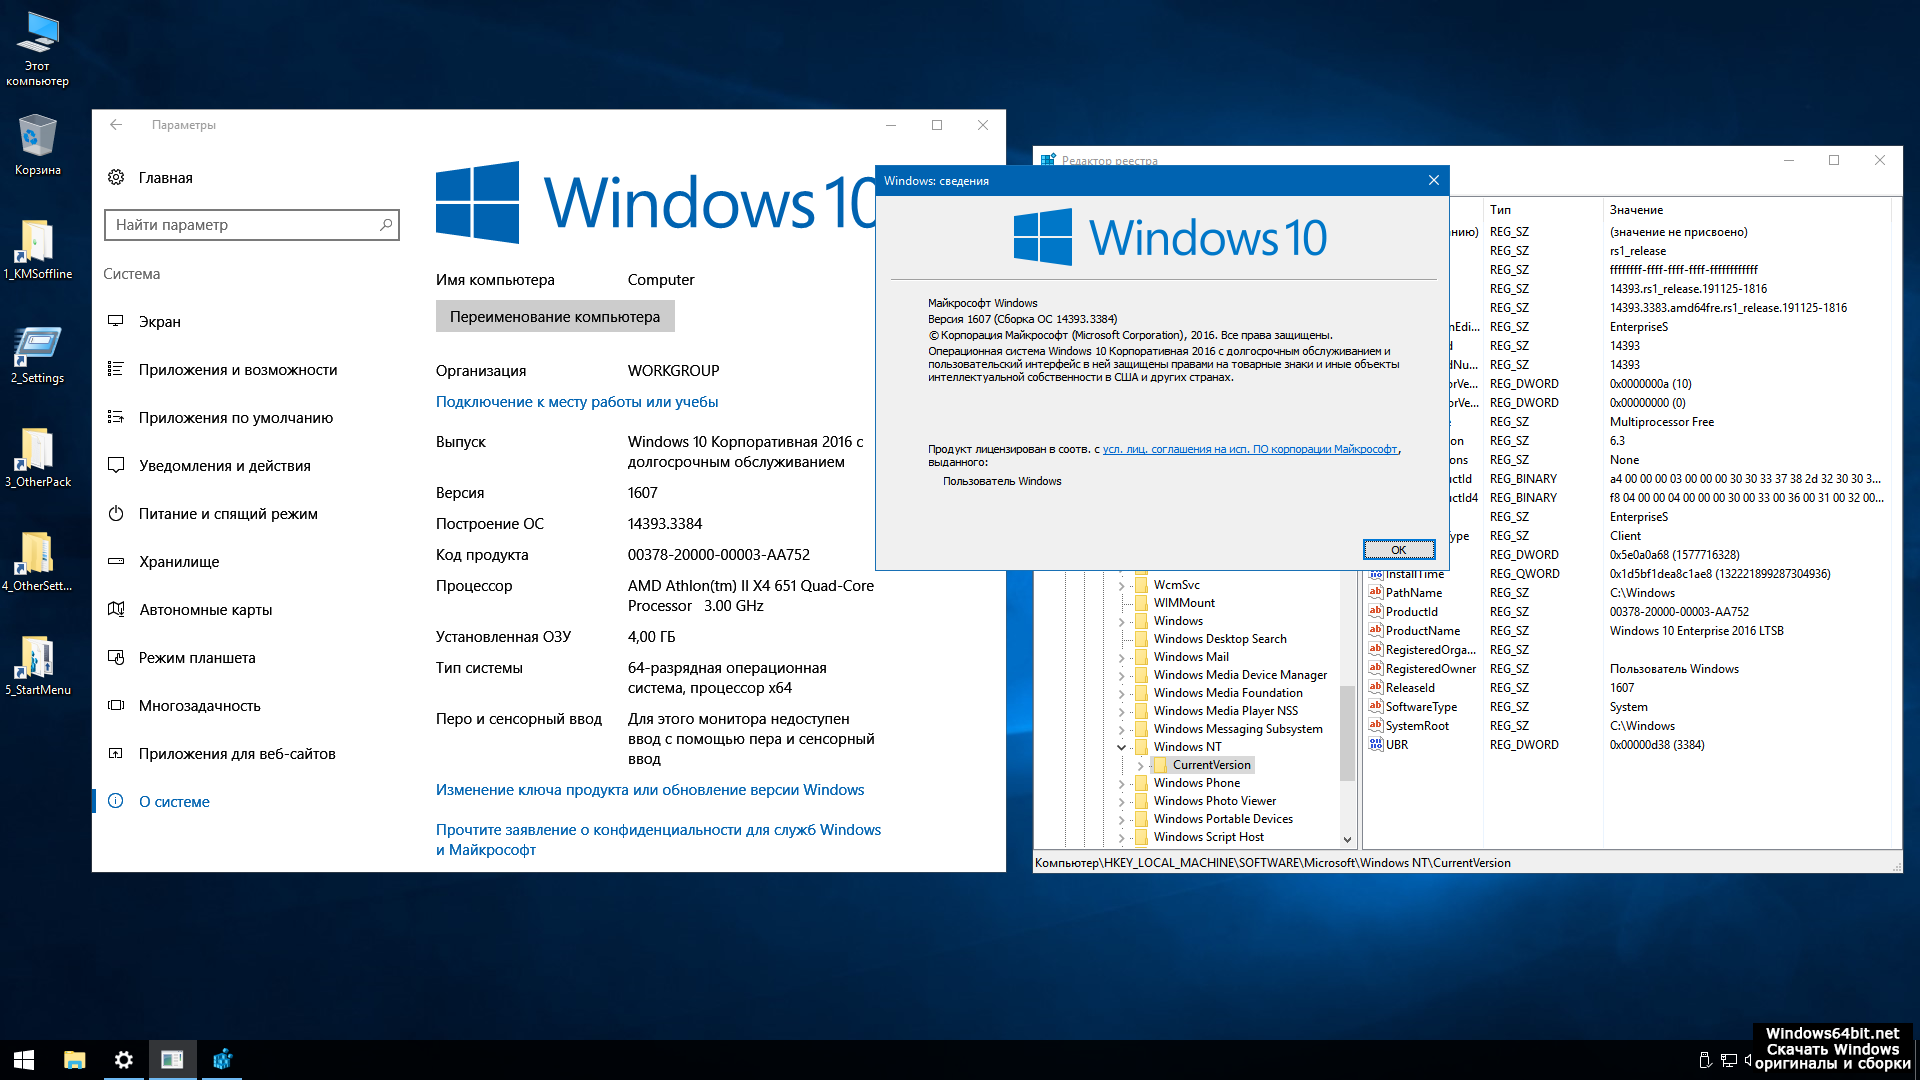Click the Главная gear icon
The width and height of the screenshot is (1920, 1080).
coord(116,177)
